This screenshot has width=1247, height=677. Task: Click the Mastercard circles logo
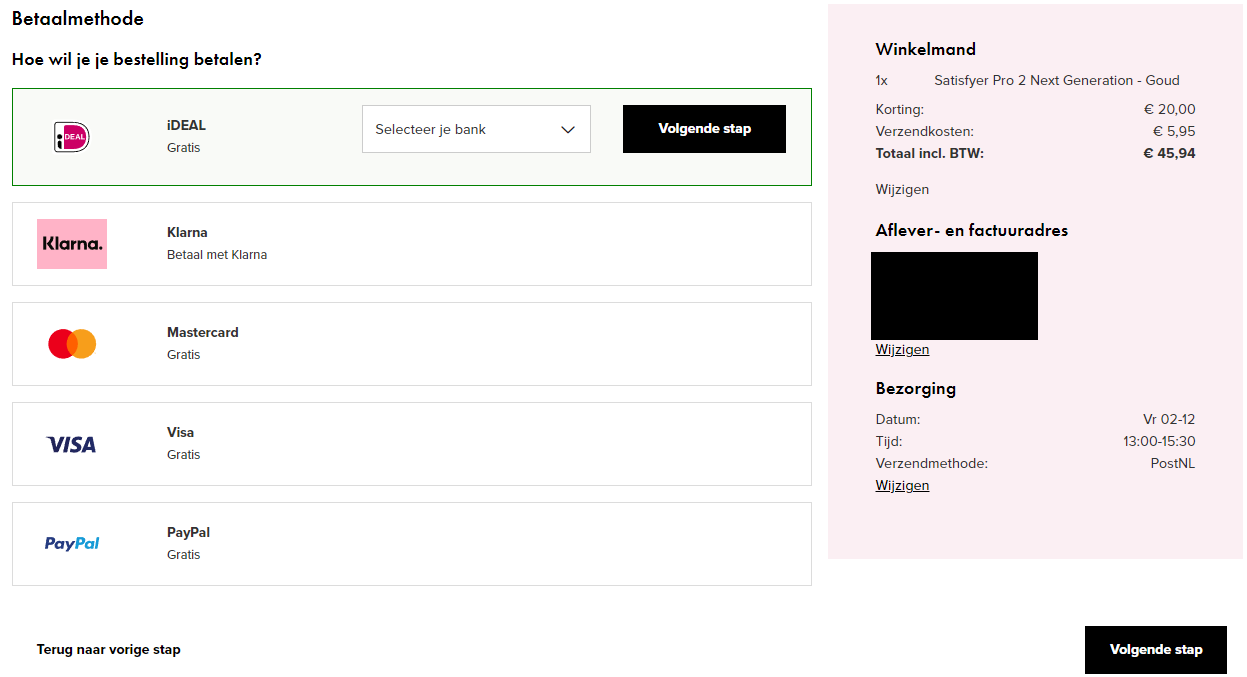coord(72,344)
